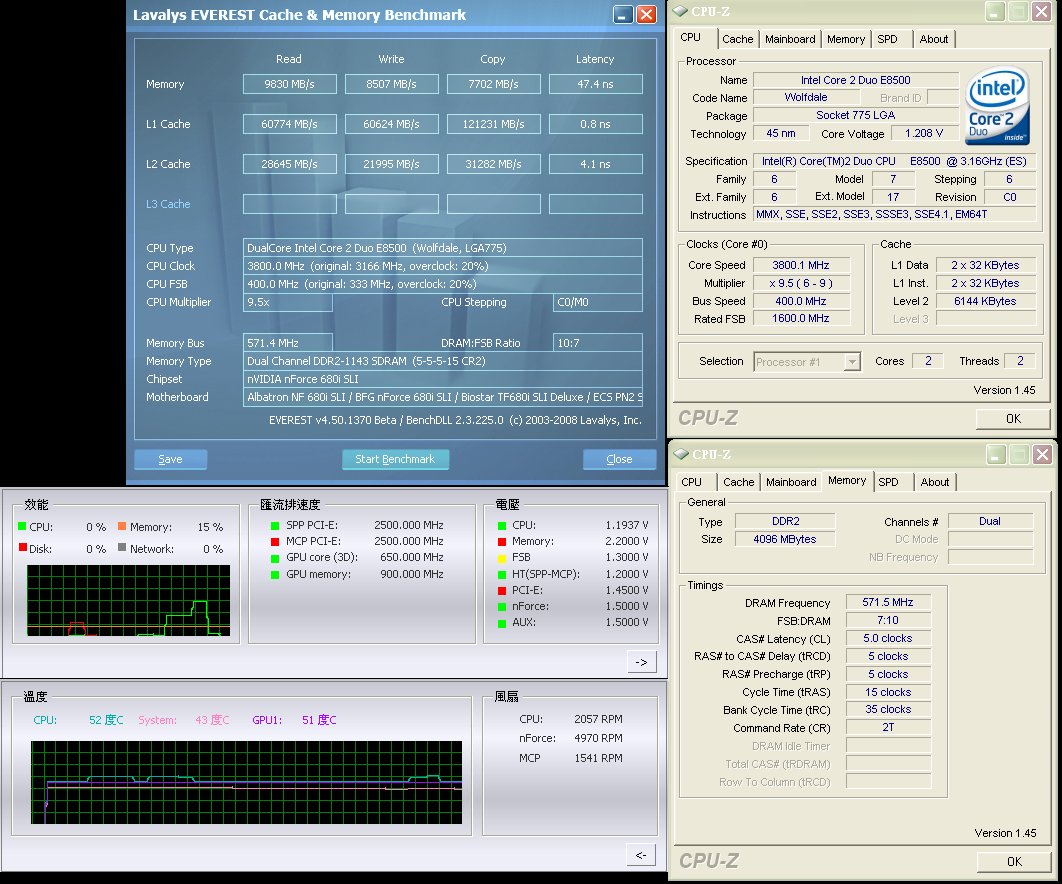Click the Memory Latency value "47.4 ns"

pyautogui.click(x=595, y=84)
